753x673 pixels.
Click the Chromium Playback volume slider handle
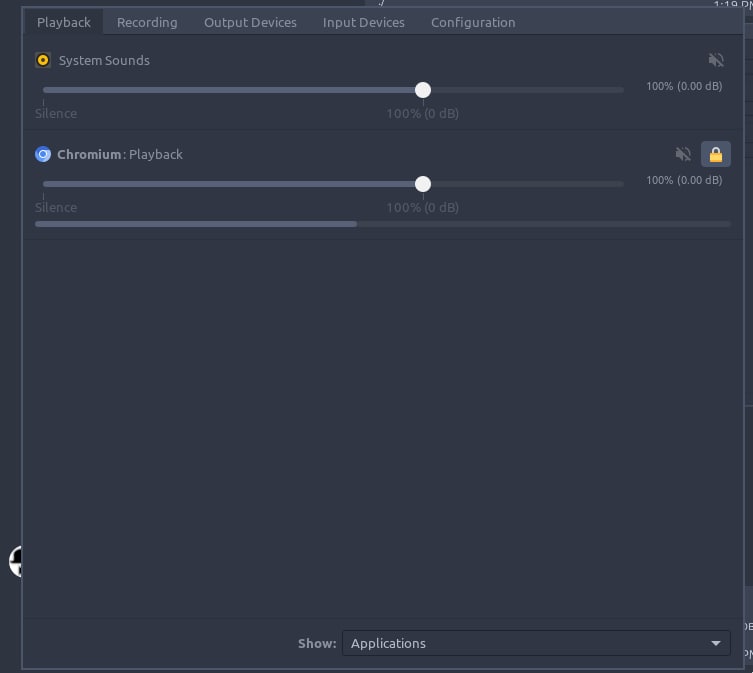(x=423, y=184)
